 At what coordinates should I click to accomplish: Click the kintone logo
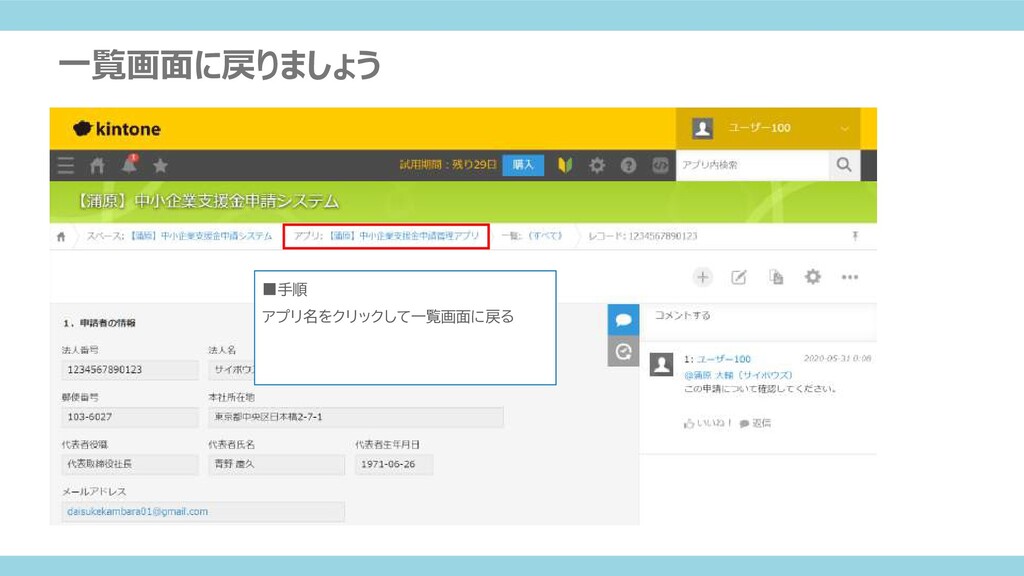point(117,129)
